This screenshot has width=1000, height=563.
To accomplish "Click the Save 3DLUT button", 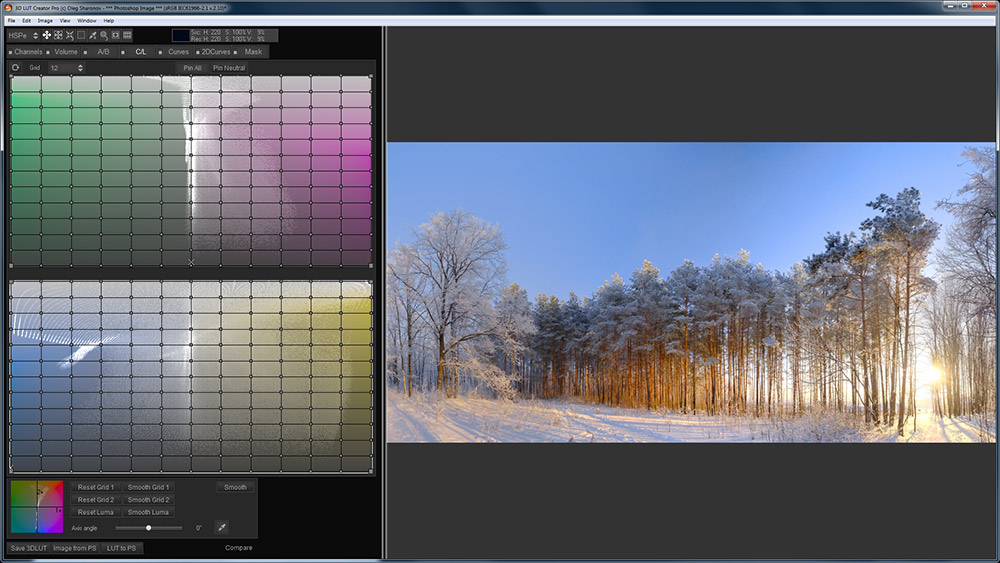I will pos(29,548).
